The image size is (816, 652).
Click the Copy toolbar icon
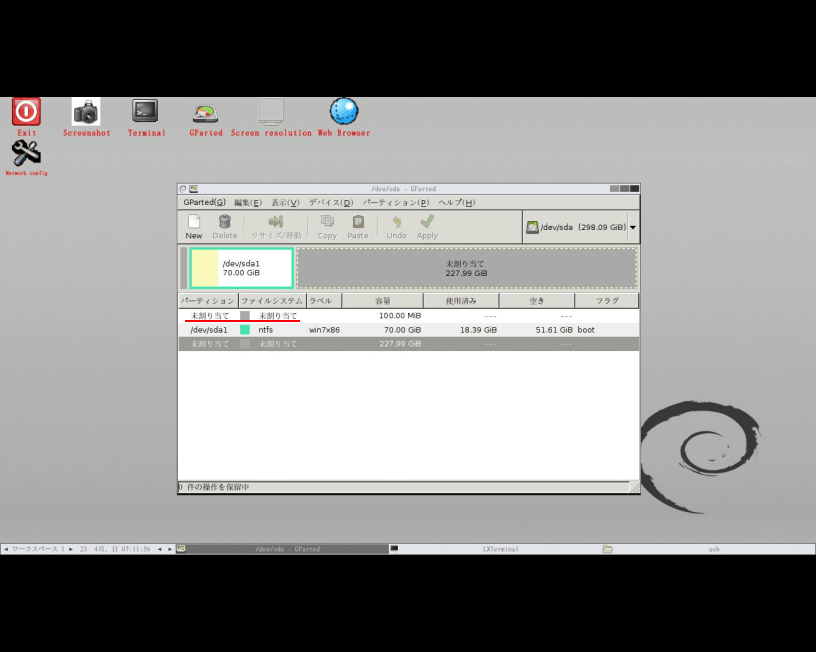point(327,222)
